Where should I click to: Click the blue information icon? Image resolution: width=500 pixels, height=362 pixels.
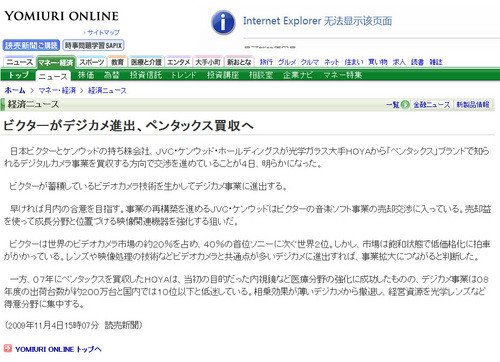[x=223, y=22]
